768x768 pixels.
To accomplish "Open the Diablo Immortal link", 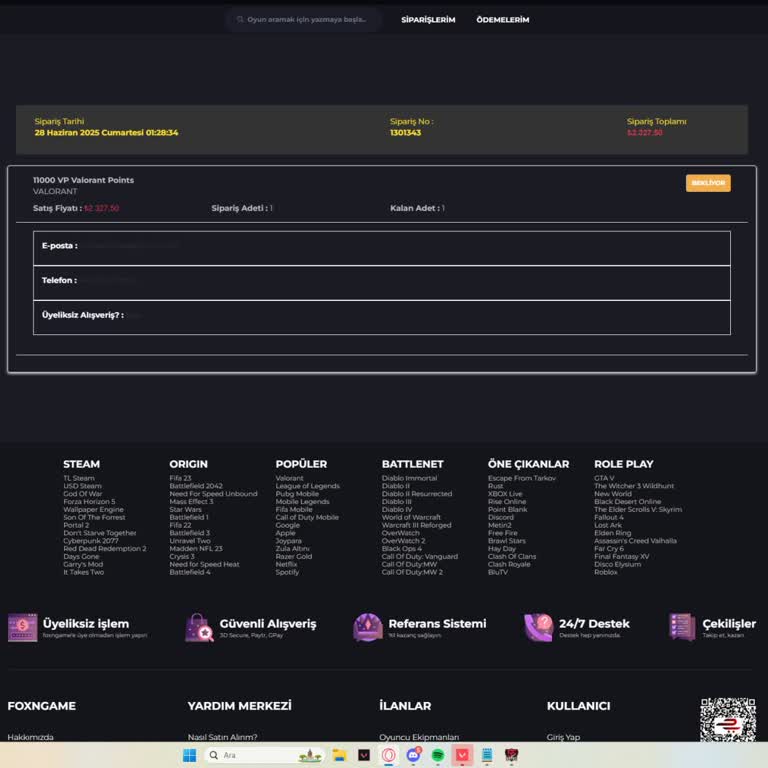I will [409, 478].
